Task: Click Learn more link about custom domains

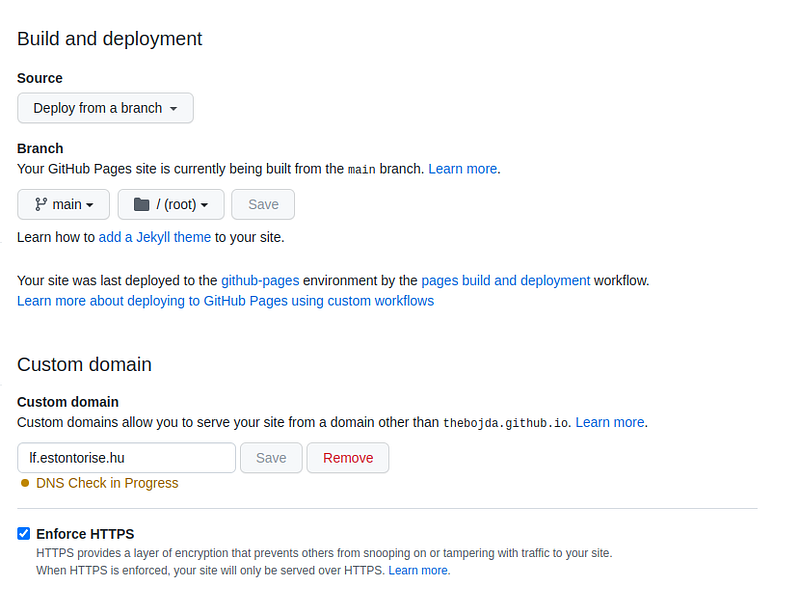Action: click(610, 422)
